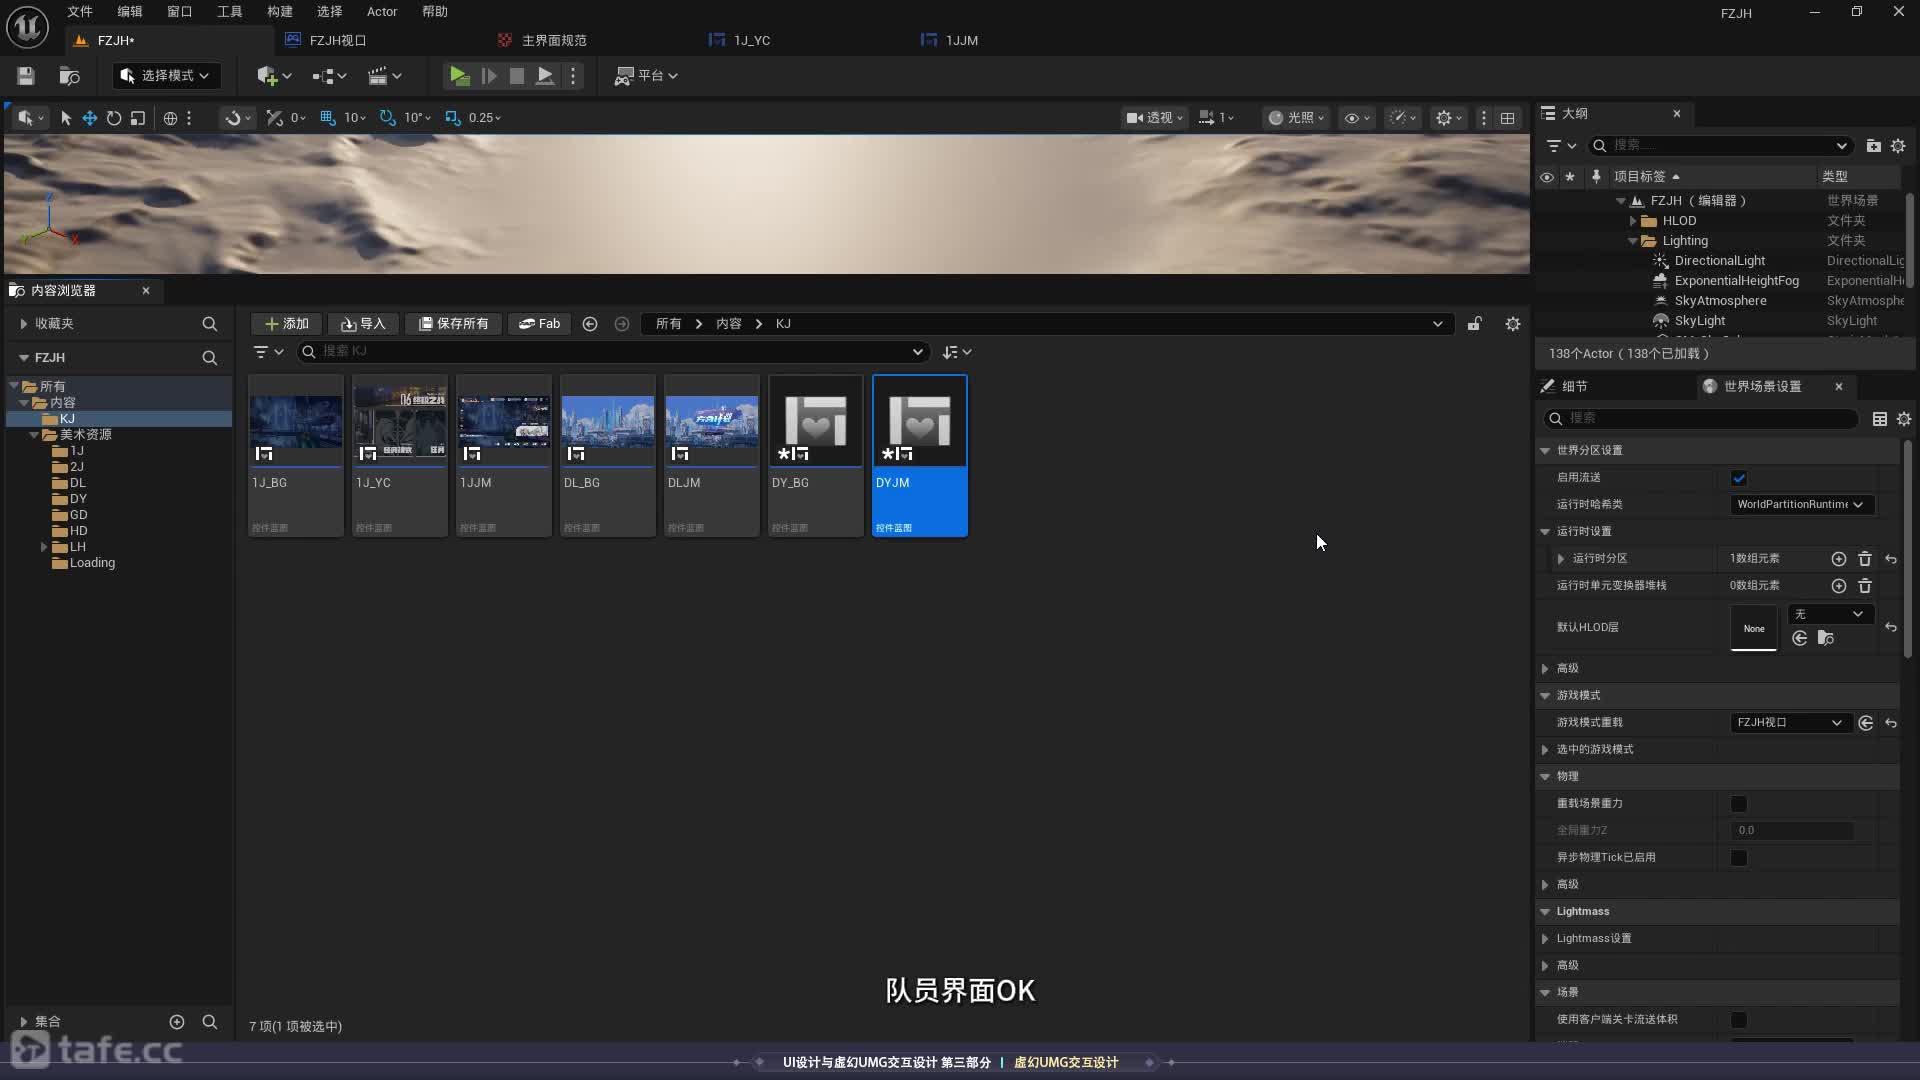Select the rotate transform tool
This screenshot has height=1080, width=1920.
pos(114,118)
